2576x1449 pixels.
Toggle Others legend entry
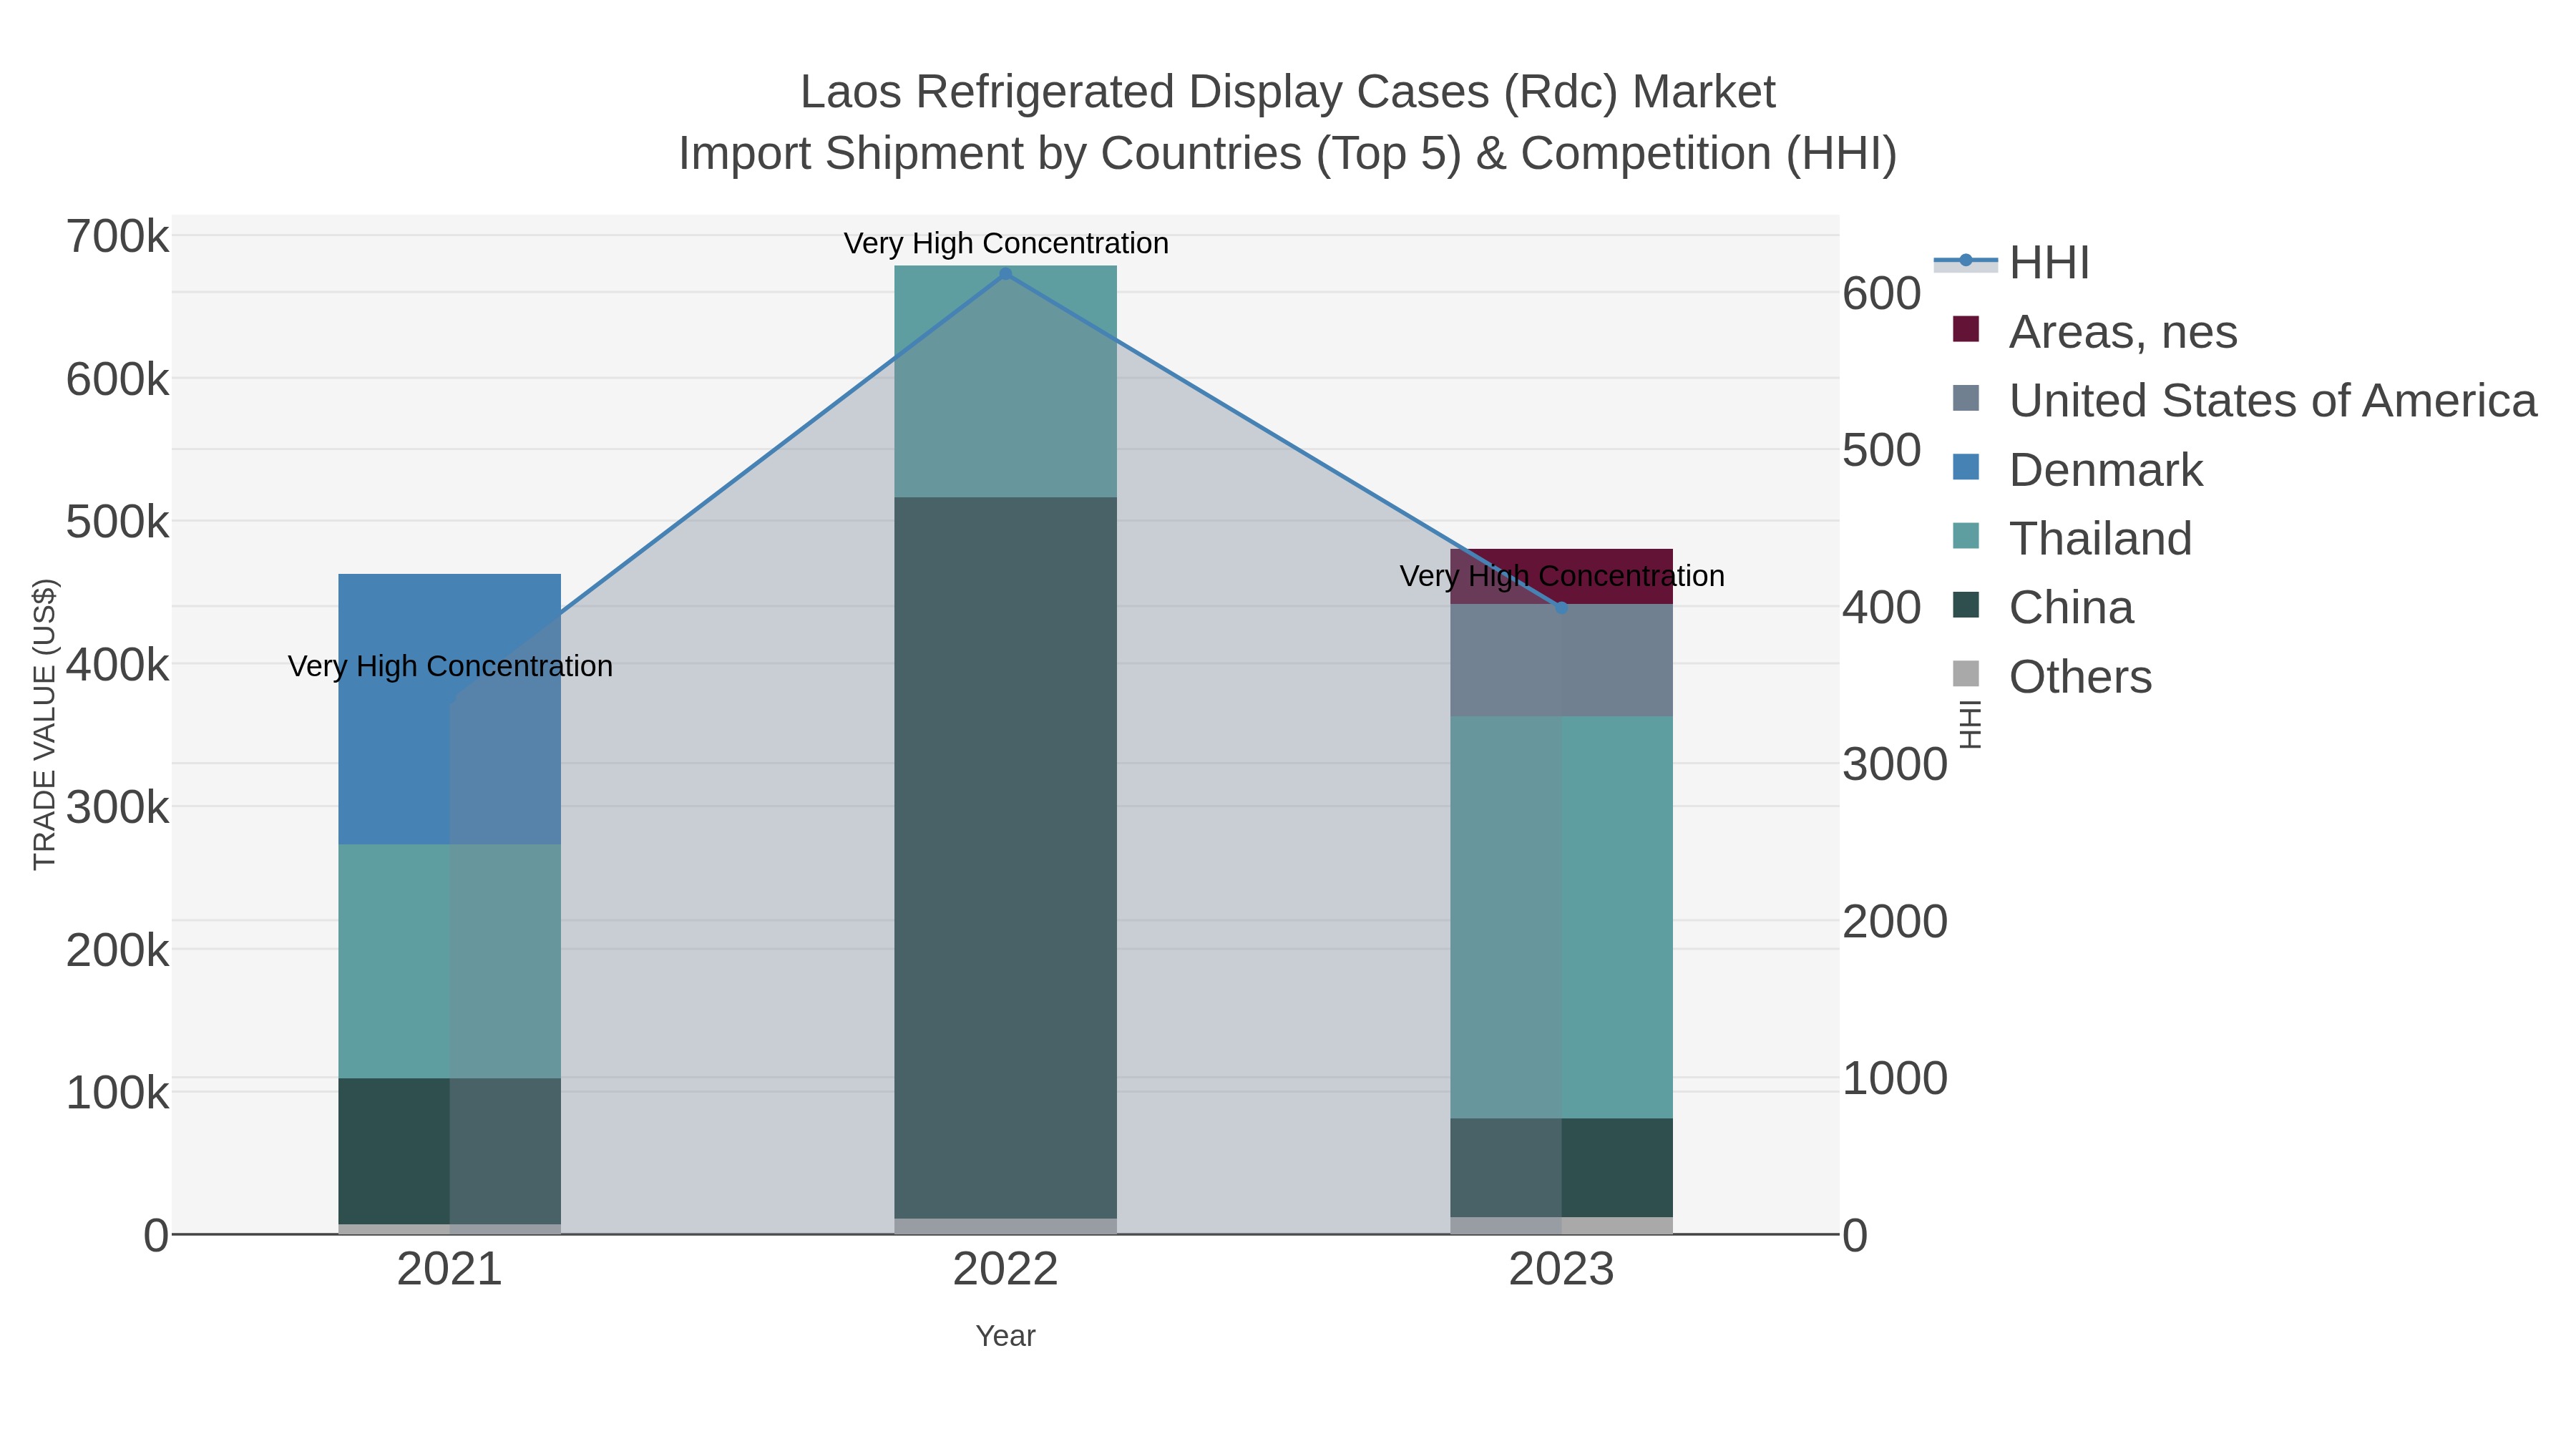click(x=2052, y=676)
